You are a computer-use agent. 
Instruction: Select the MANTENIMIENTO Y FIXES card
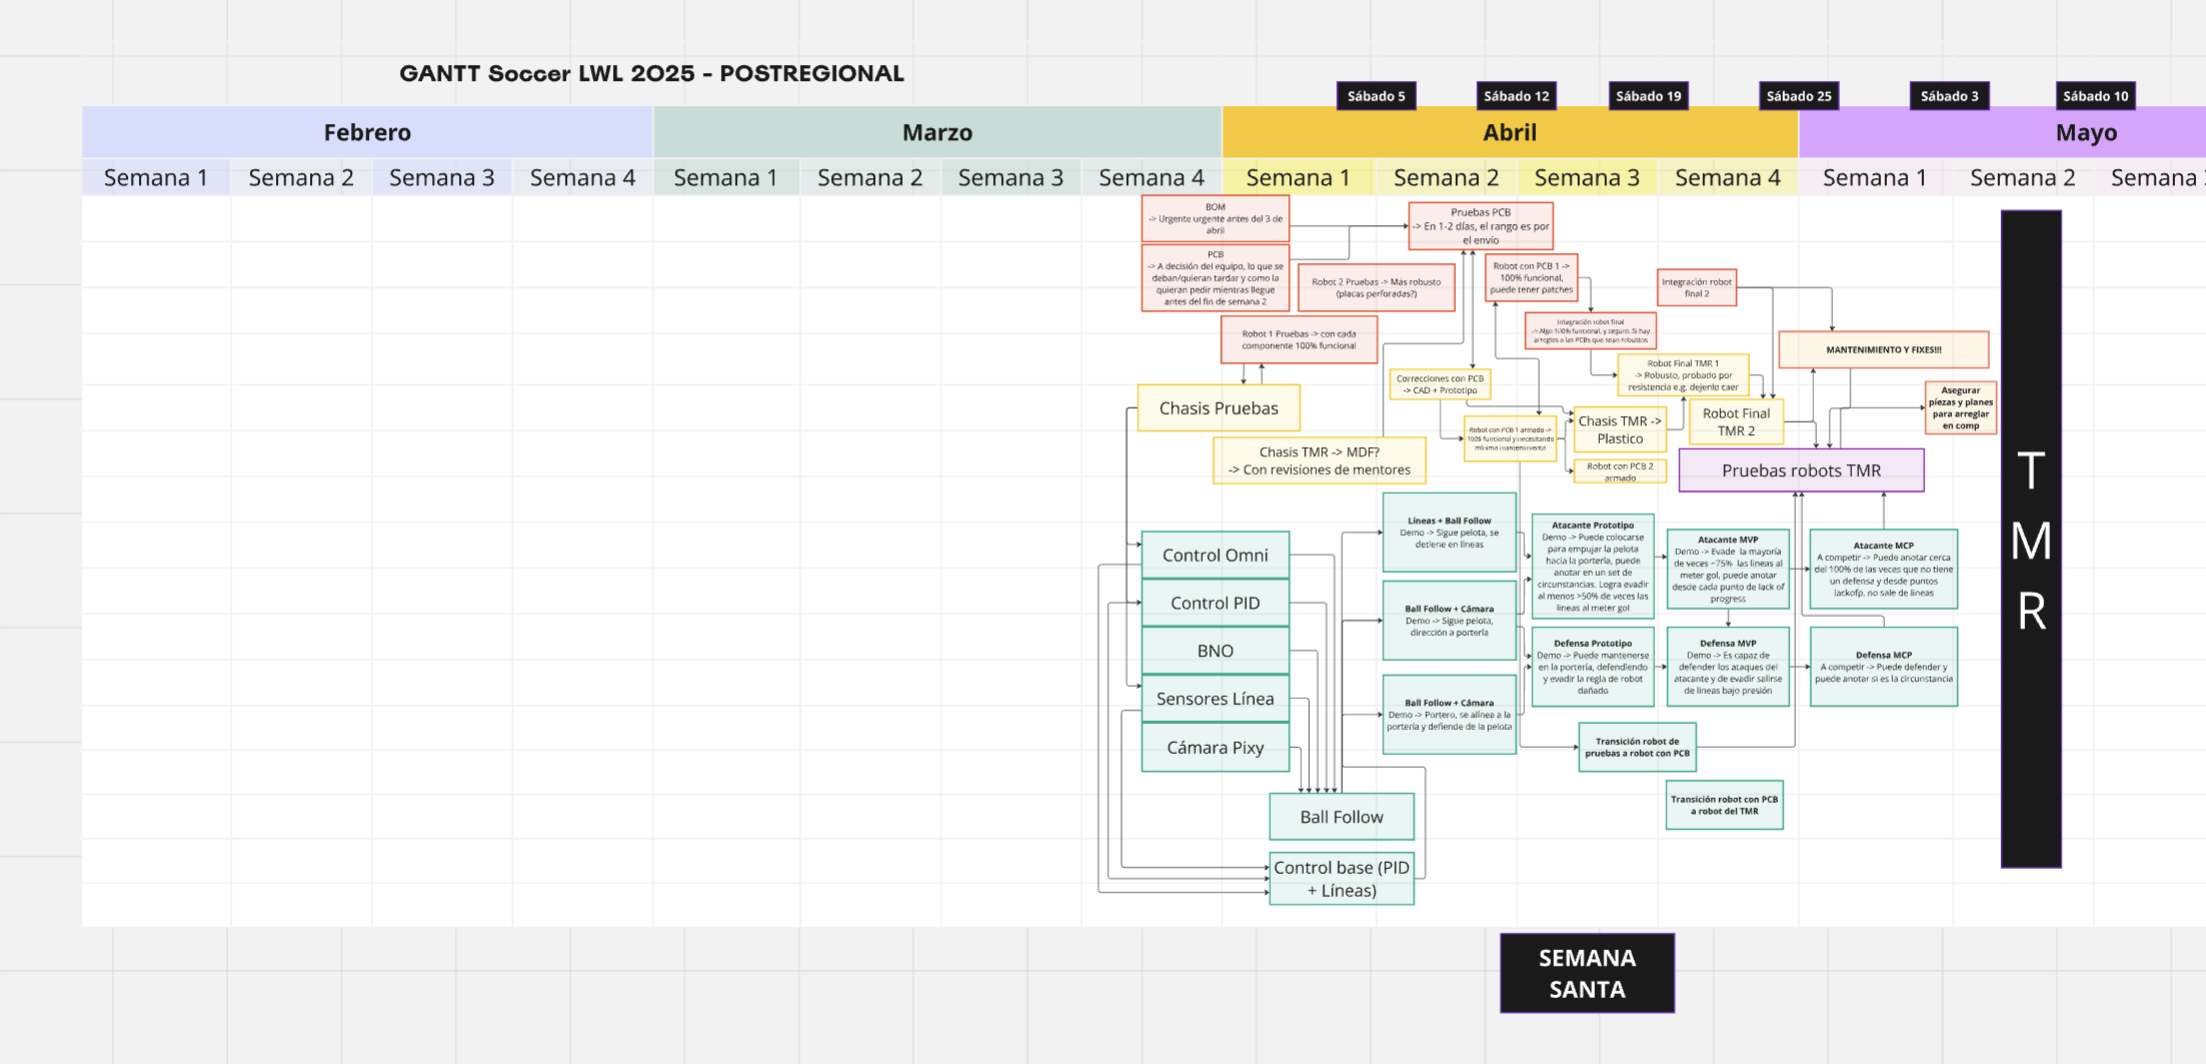[1883, 350]
